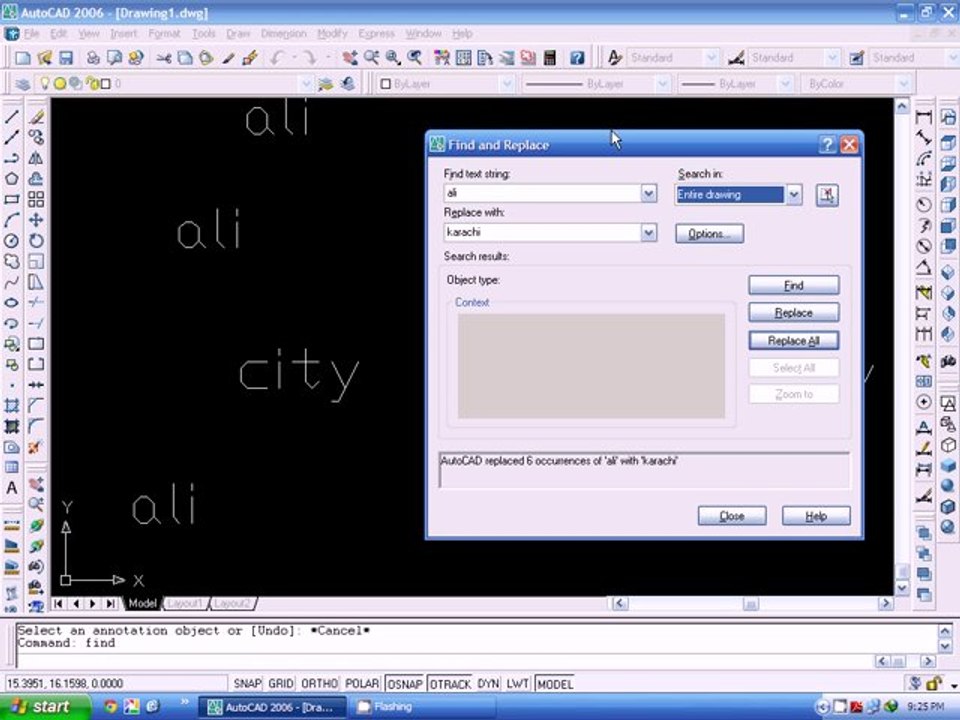Toggle DYN dynamic input in status bar

488,683
